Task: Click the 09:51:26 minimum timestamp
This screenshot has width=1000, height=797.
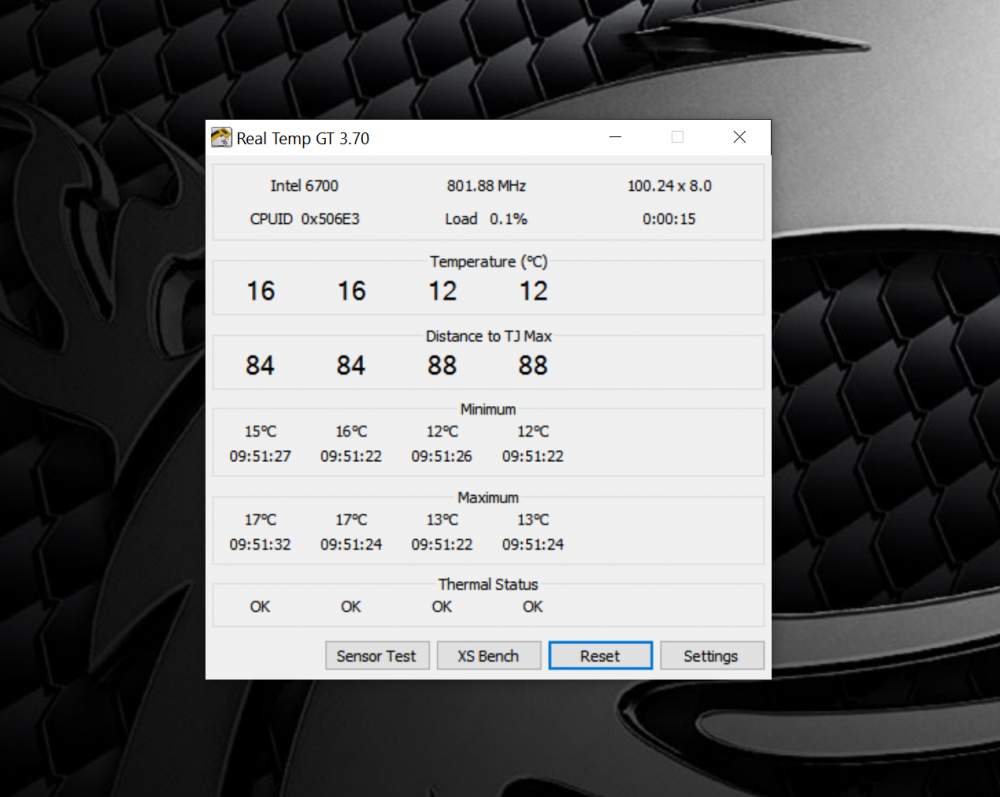Action: [442, 457]
